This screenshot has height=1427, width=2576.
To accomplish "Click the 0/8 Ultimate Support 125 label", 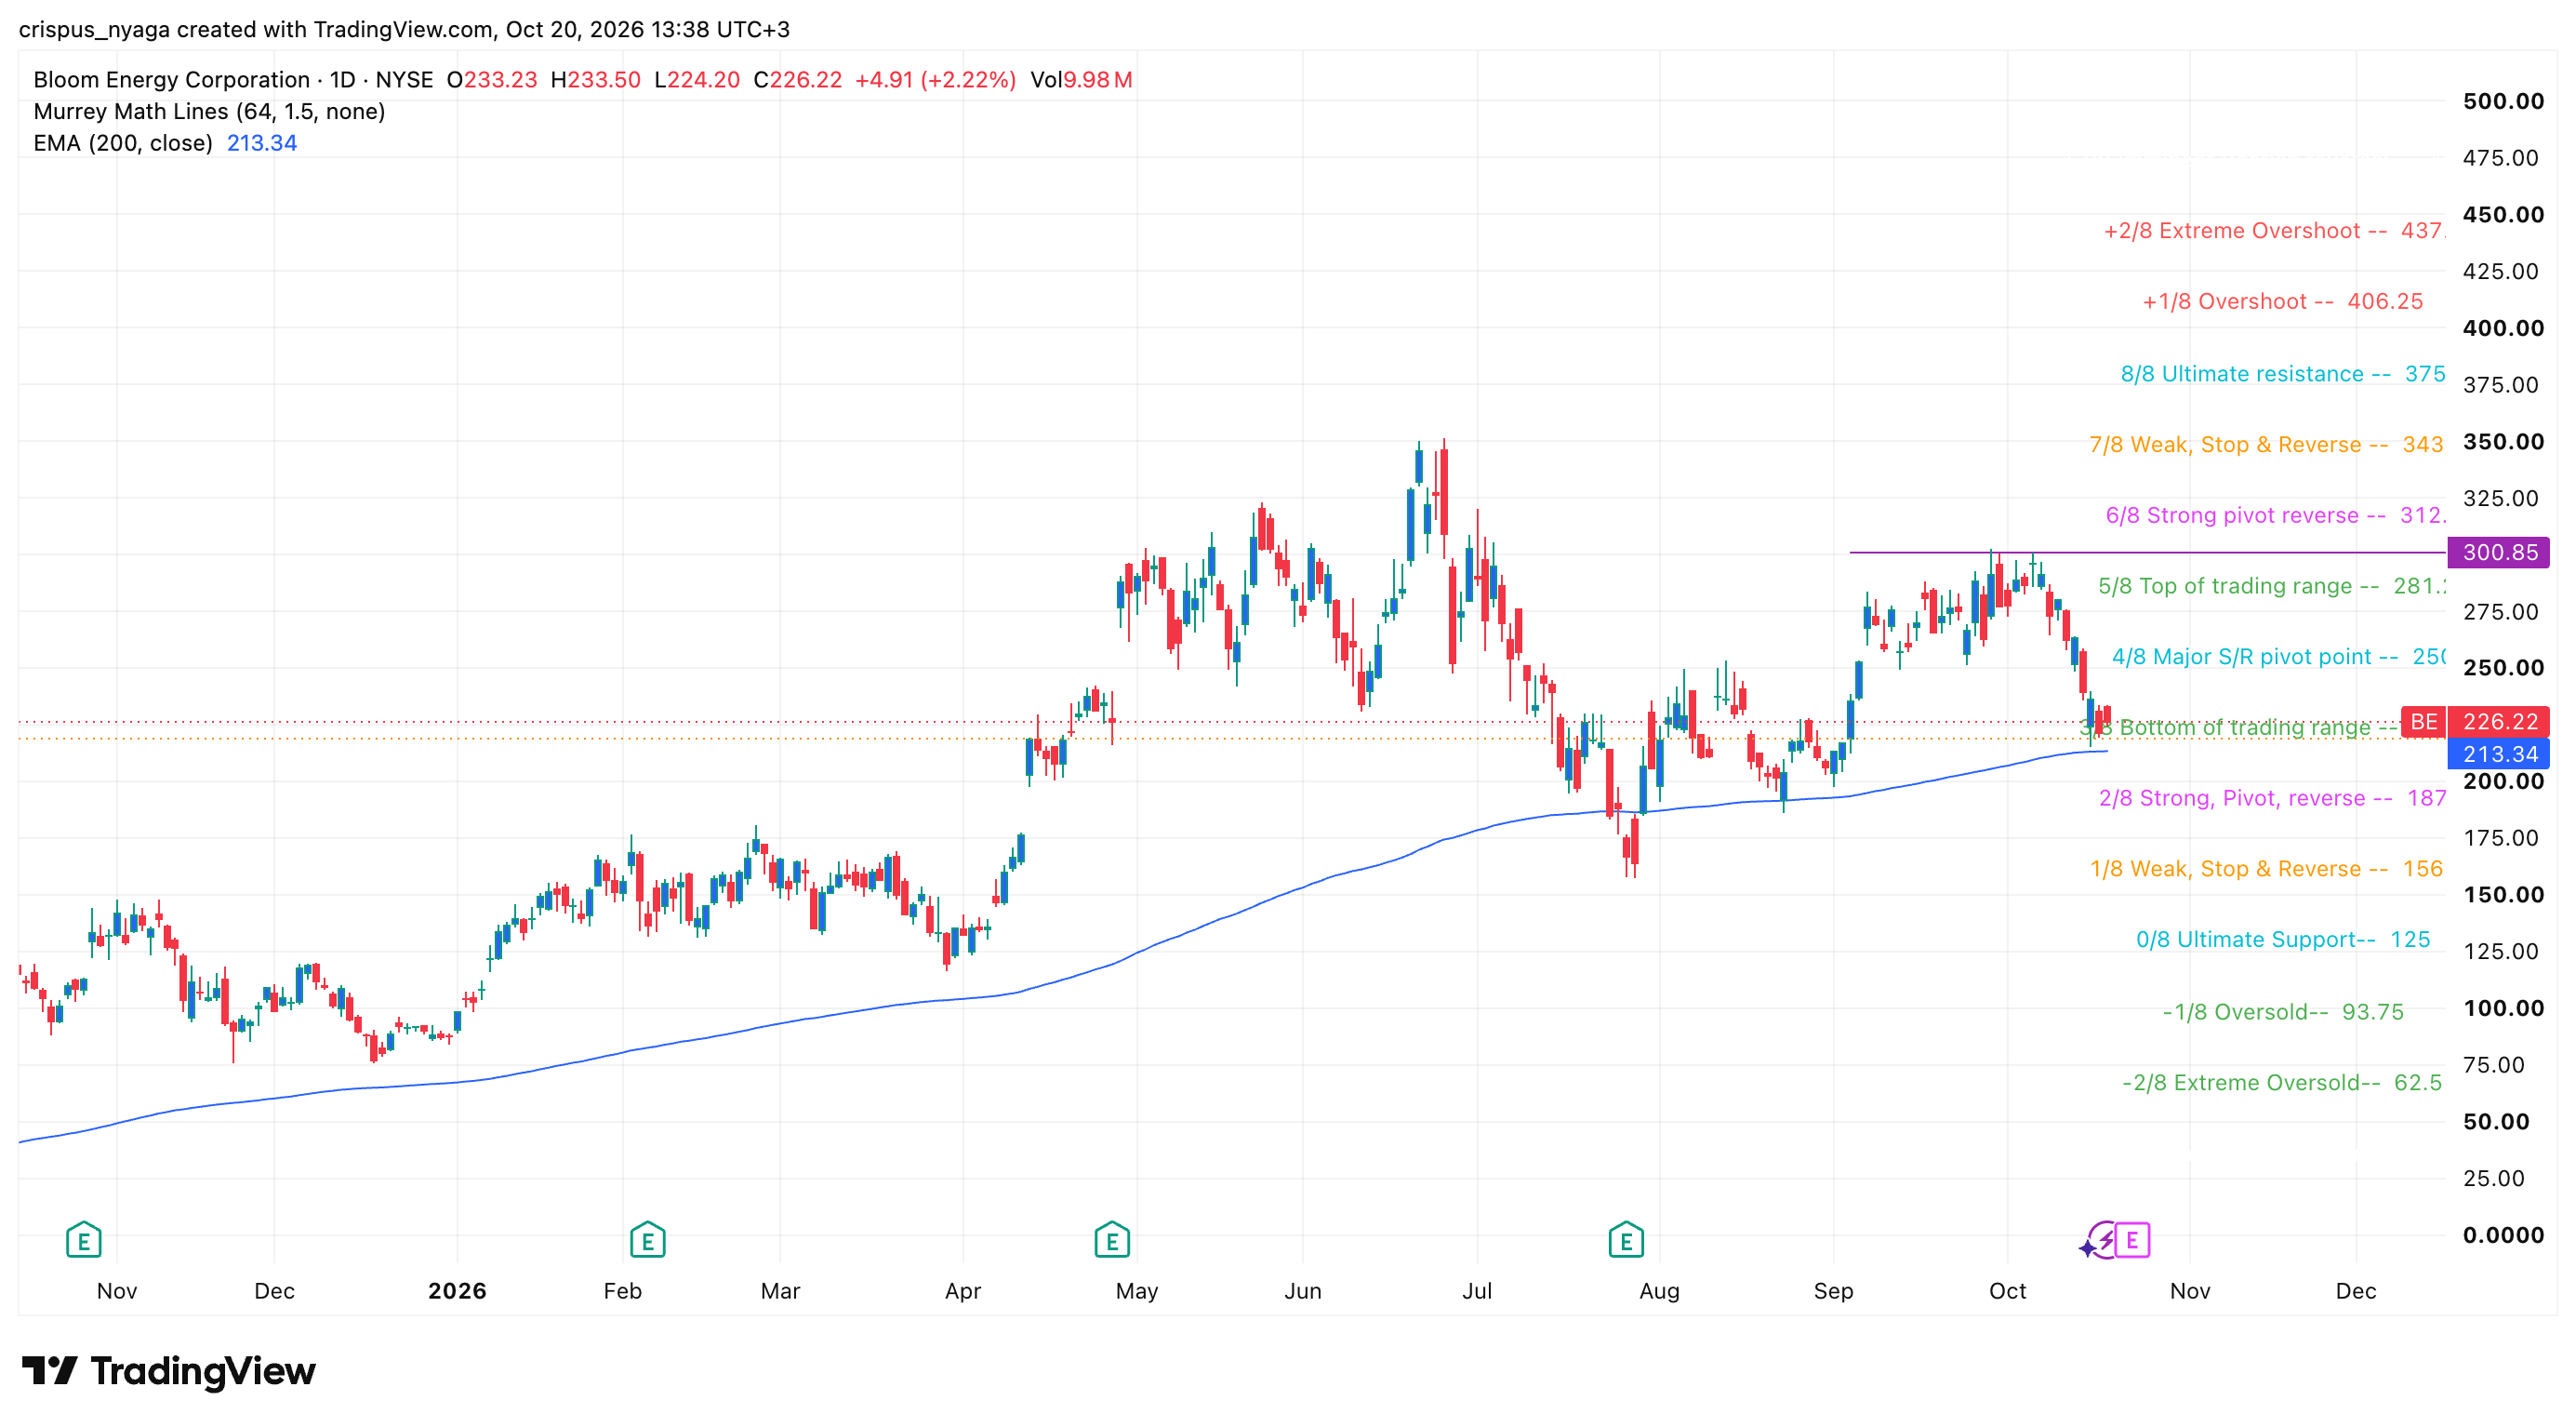I will point(2283,940).
